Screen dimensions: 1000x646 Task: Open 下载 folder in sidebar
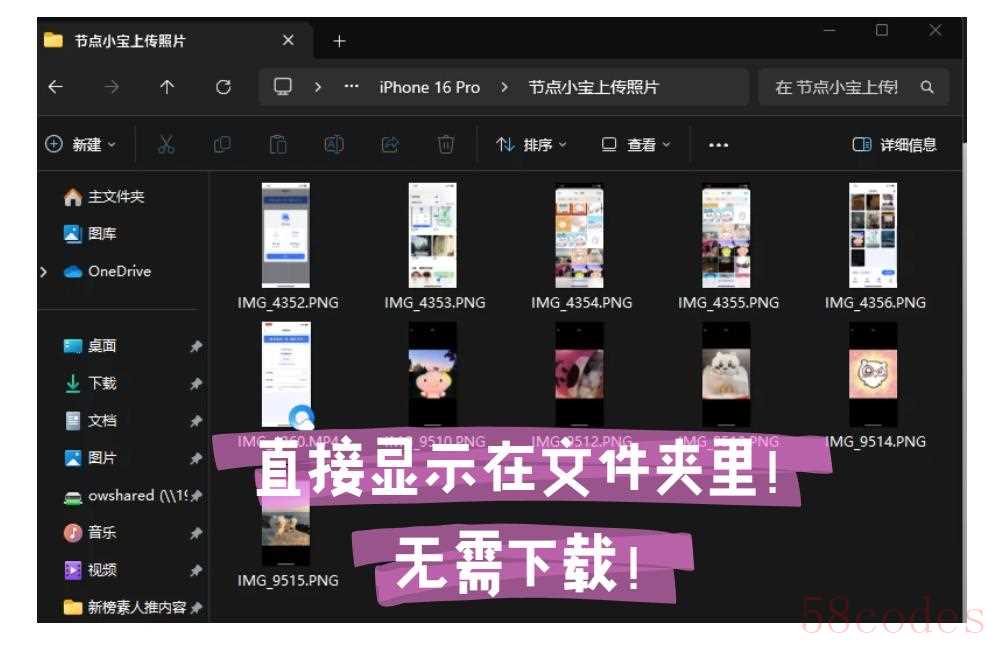point(102,383)
